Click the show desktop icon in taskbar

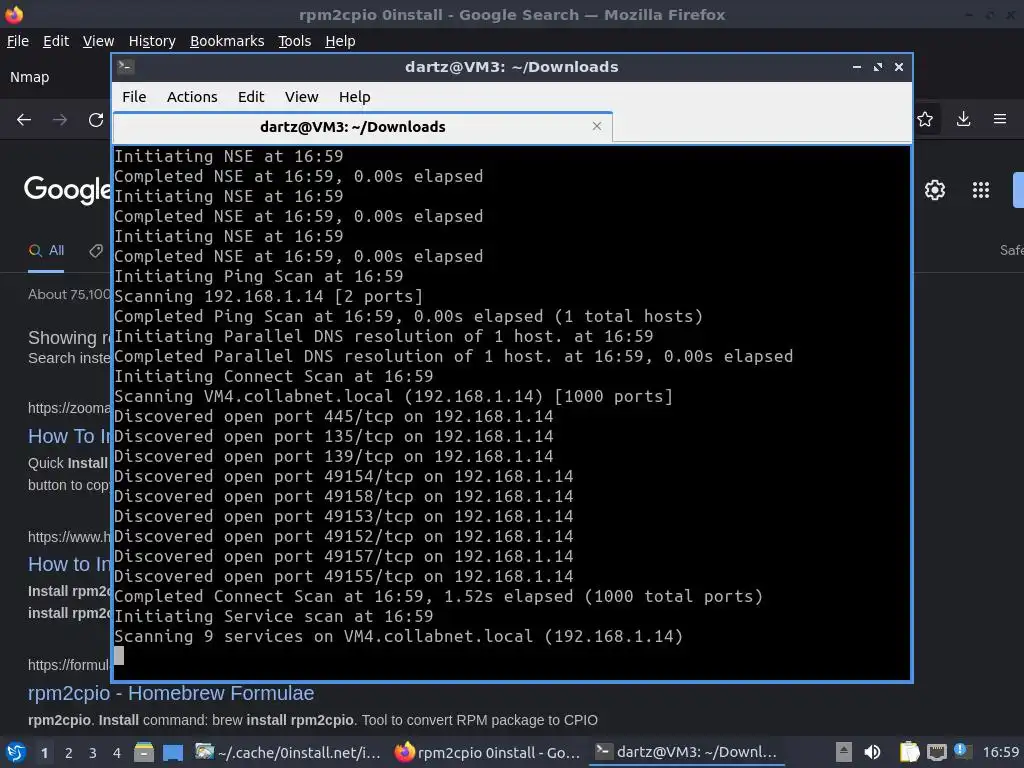pos(173,752)
